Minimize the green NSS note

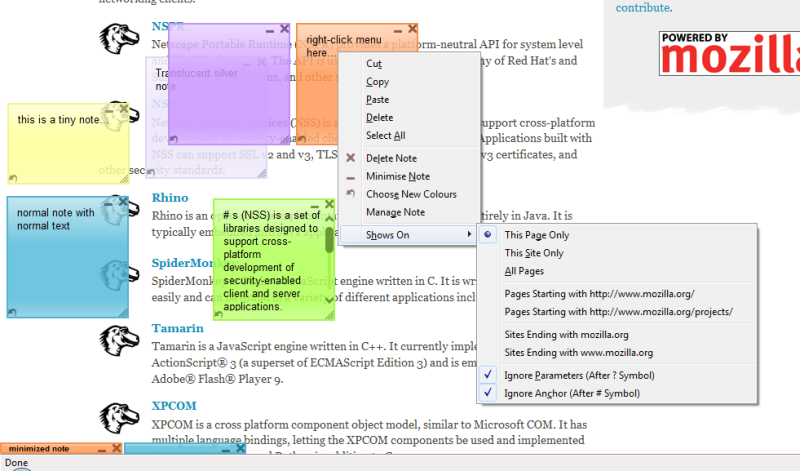pos(315,207)
